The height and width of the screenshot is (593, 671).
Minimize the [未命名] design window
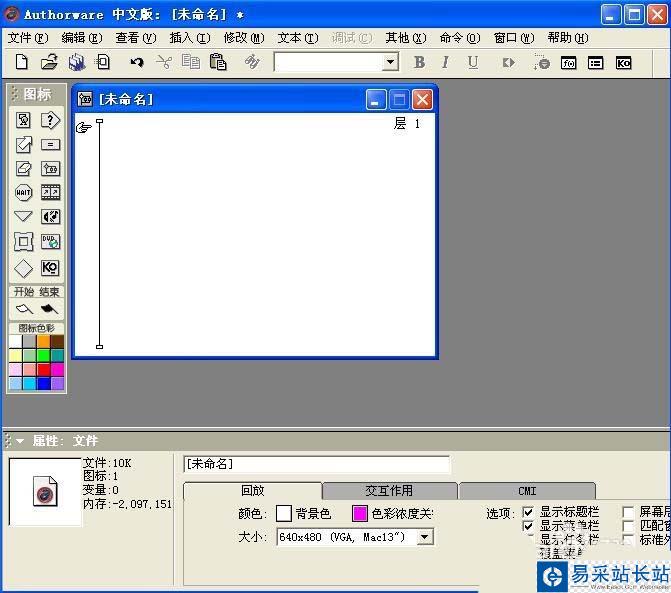coord(376,100)
